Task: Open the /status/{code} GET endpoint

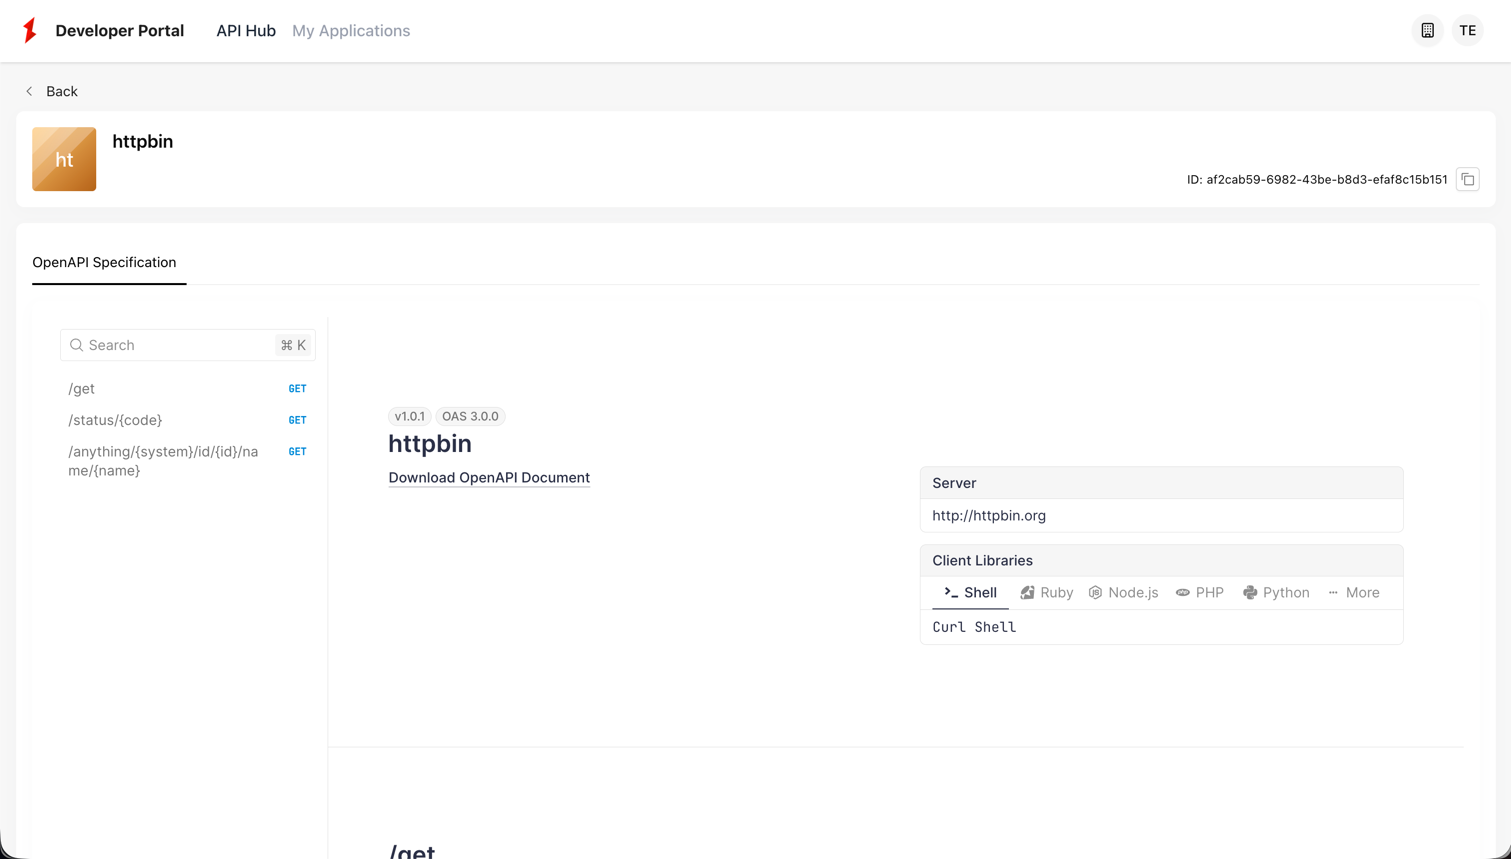Action: coord(115,419)
